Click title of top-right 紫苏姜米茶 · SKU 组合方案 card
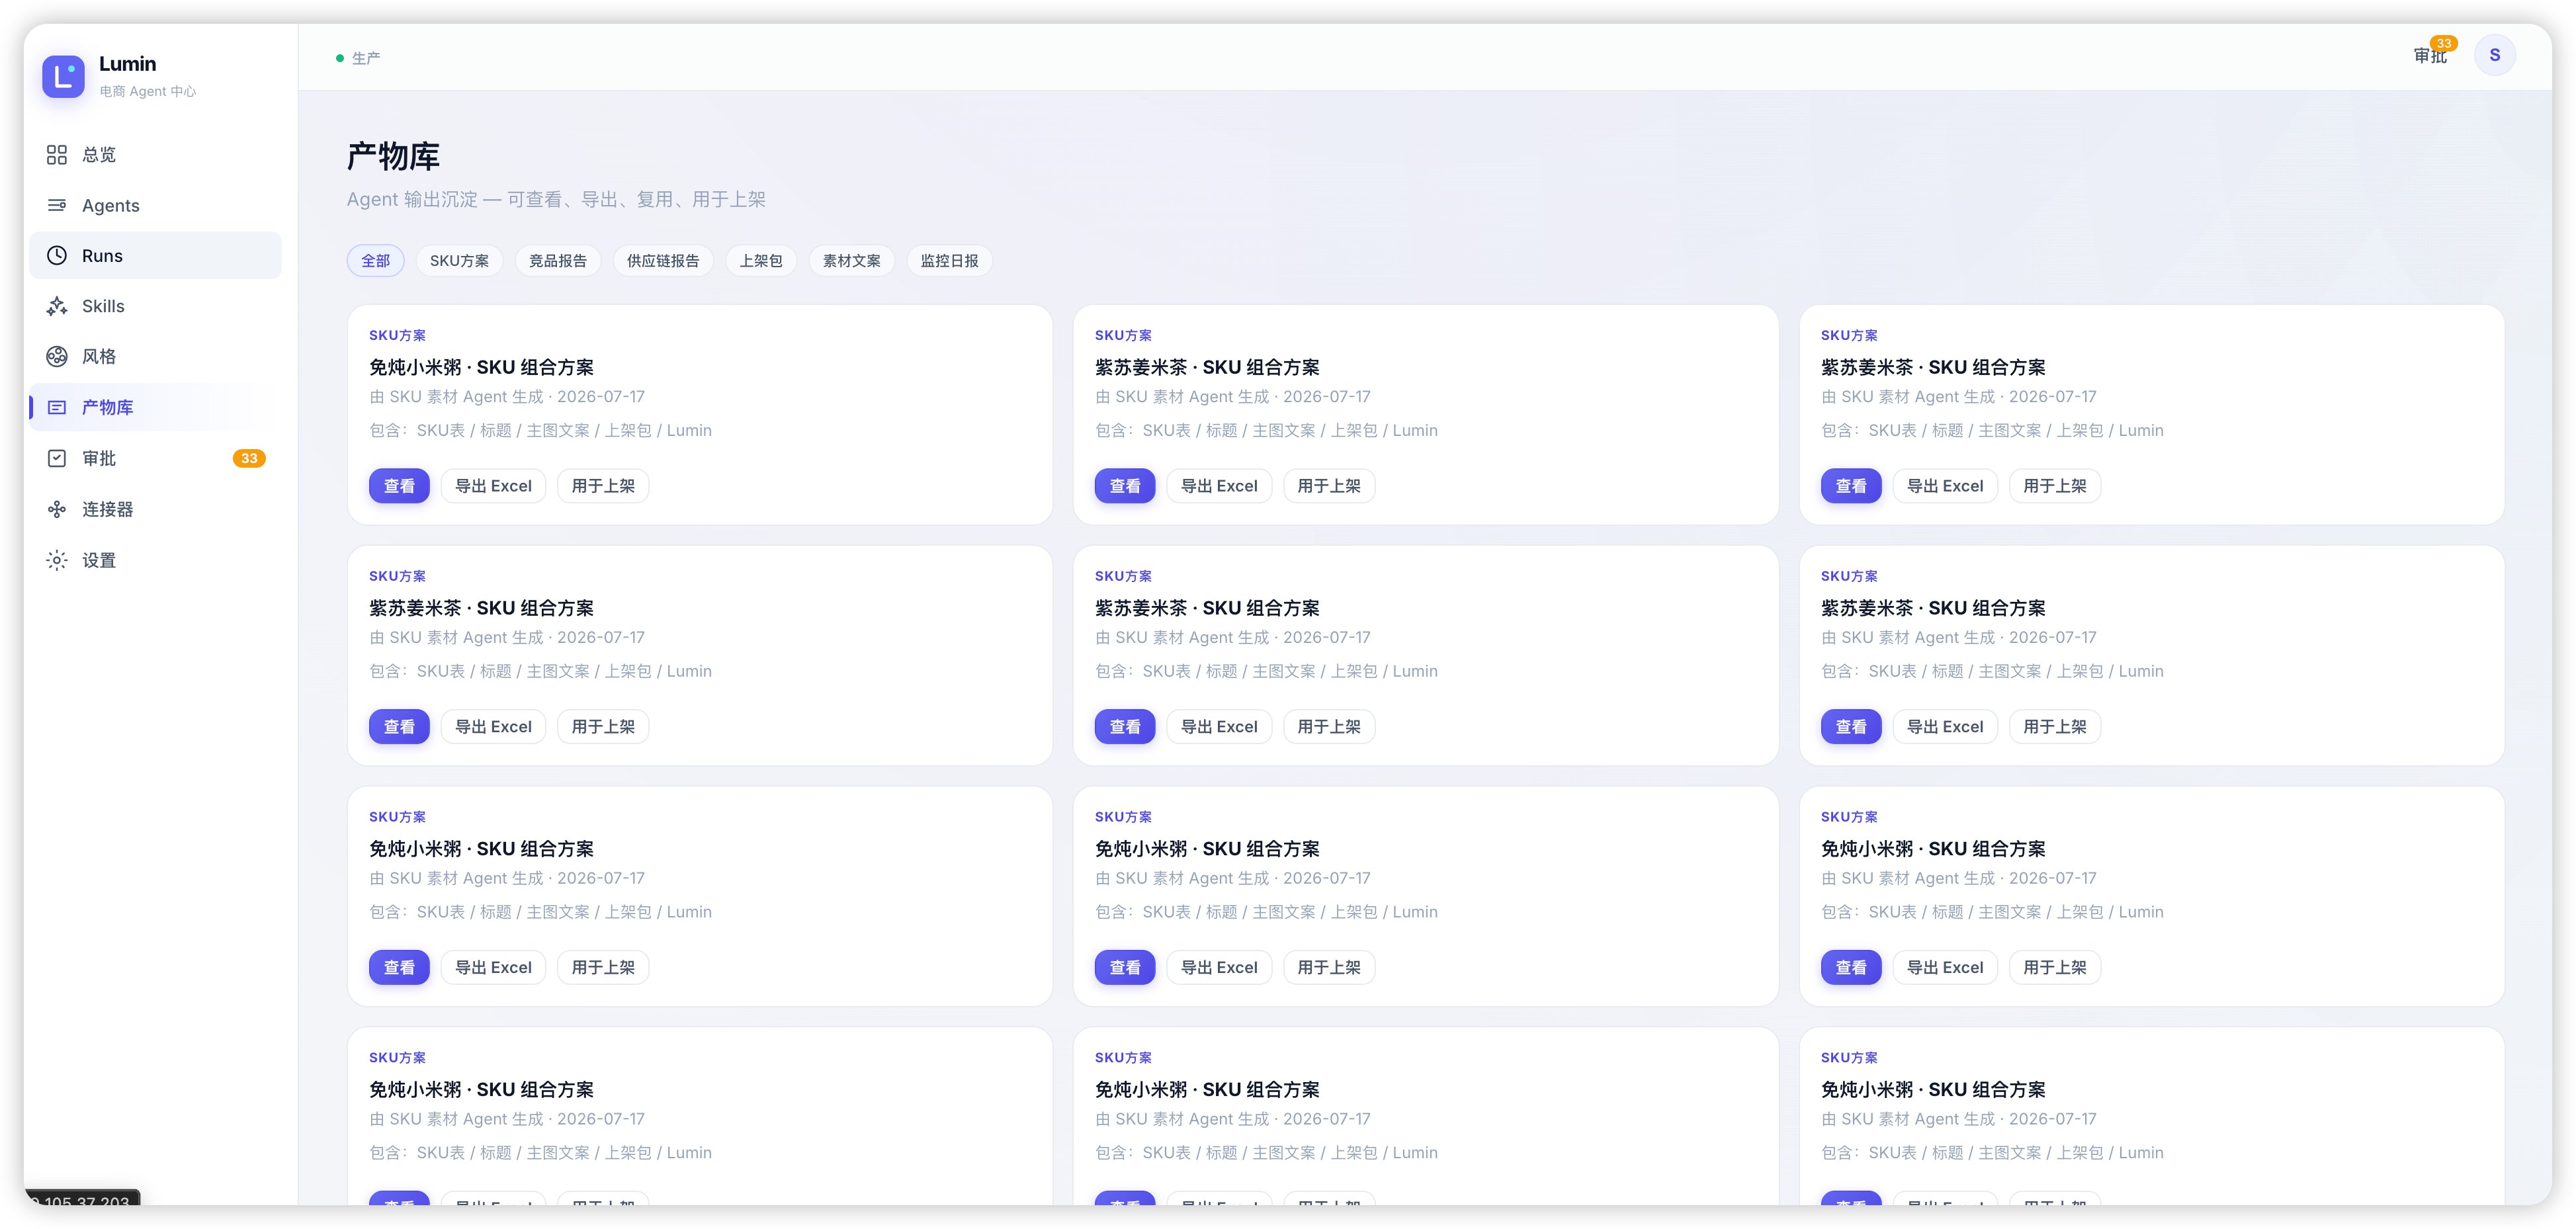The image size is (2576, 1229). tap(1933, 368)
